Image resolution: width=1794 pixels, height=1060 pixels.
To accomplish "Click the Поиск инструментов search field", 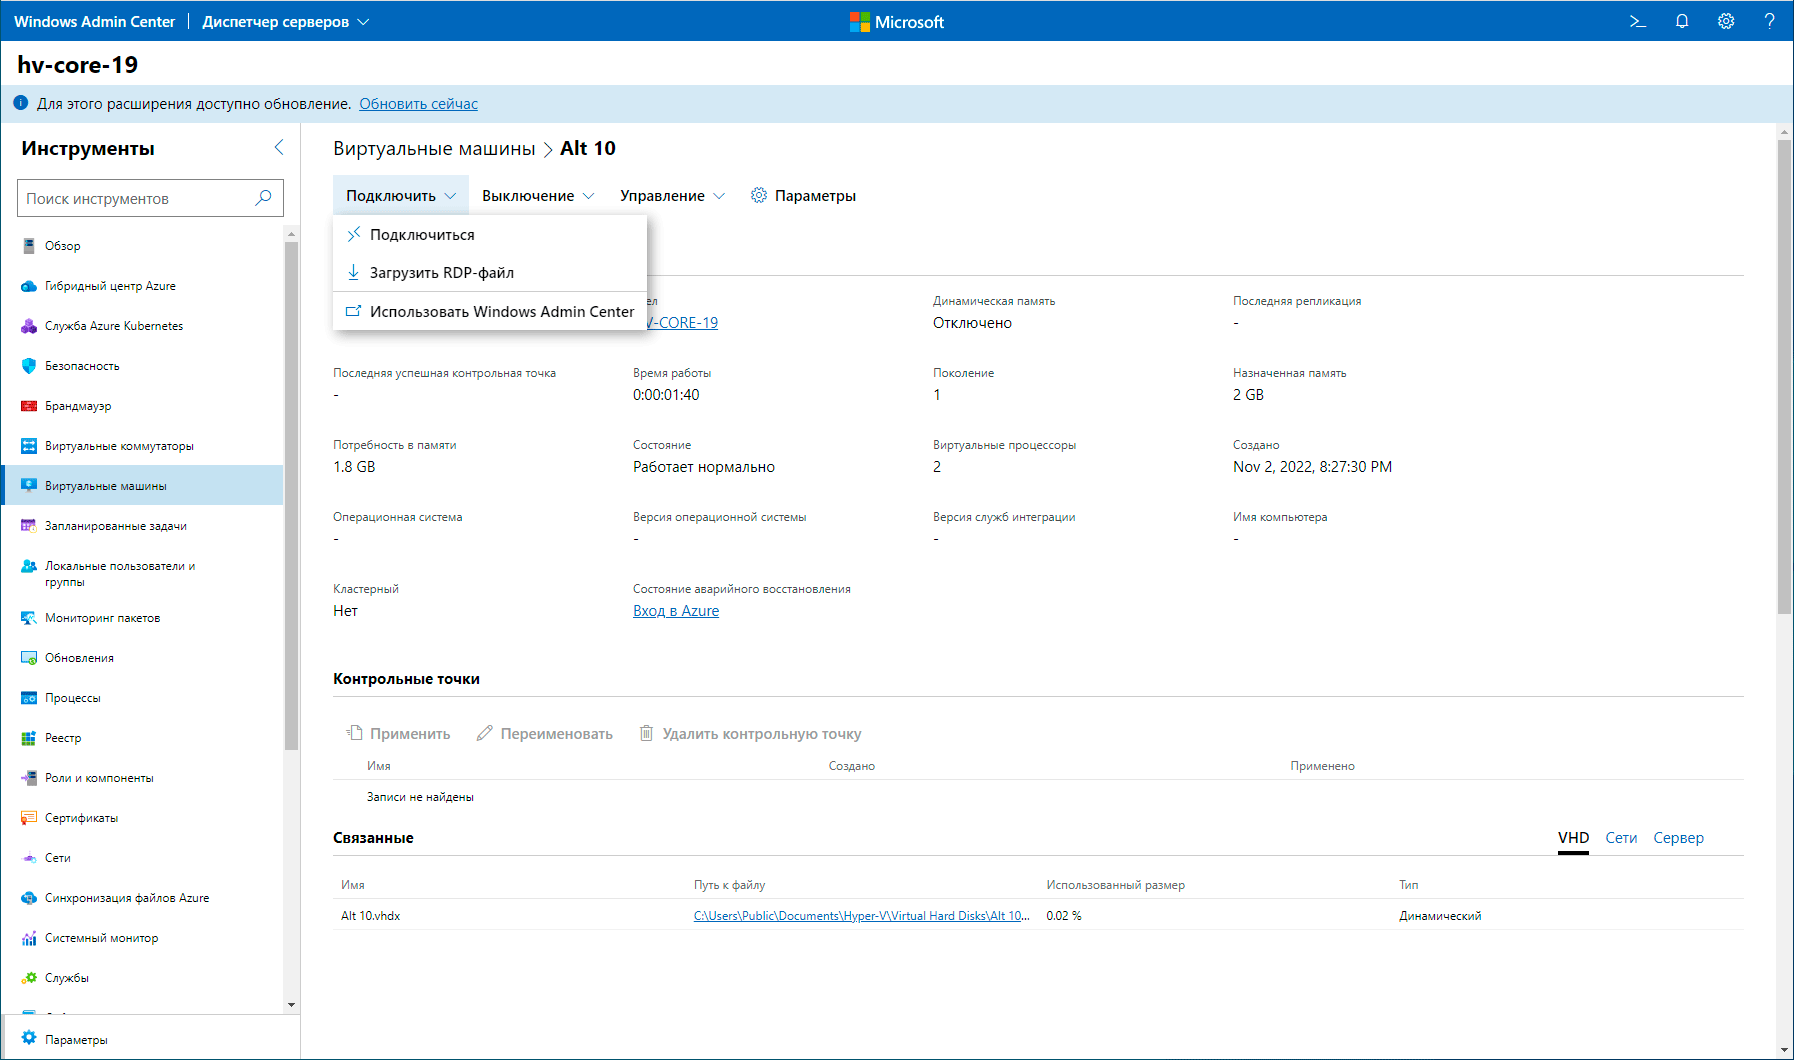I will point(135,198).
